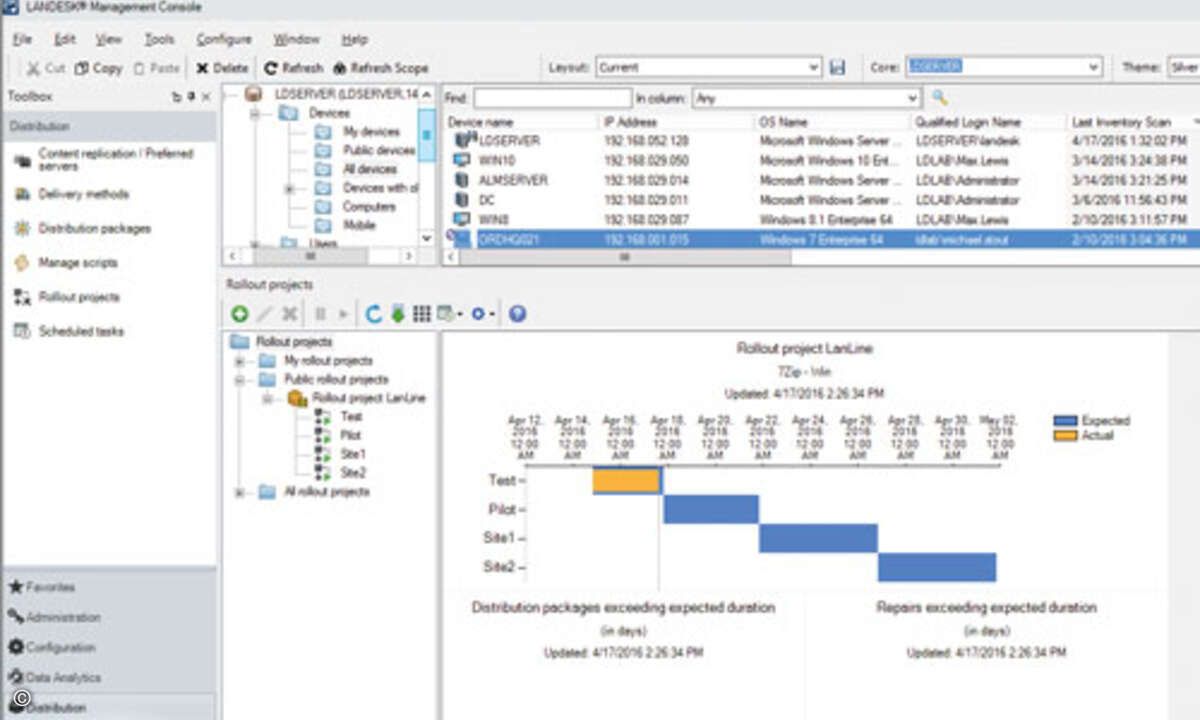This screenshot has width=1200, height=720.
Task: Click the Cut toolbar button
Action: (x=46, y=68)
